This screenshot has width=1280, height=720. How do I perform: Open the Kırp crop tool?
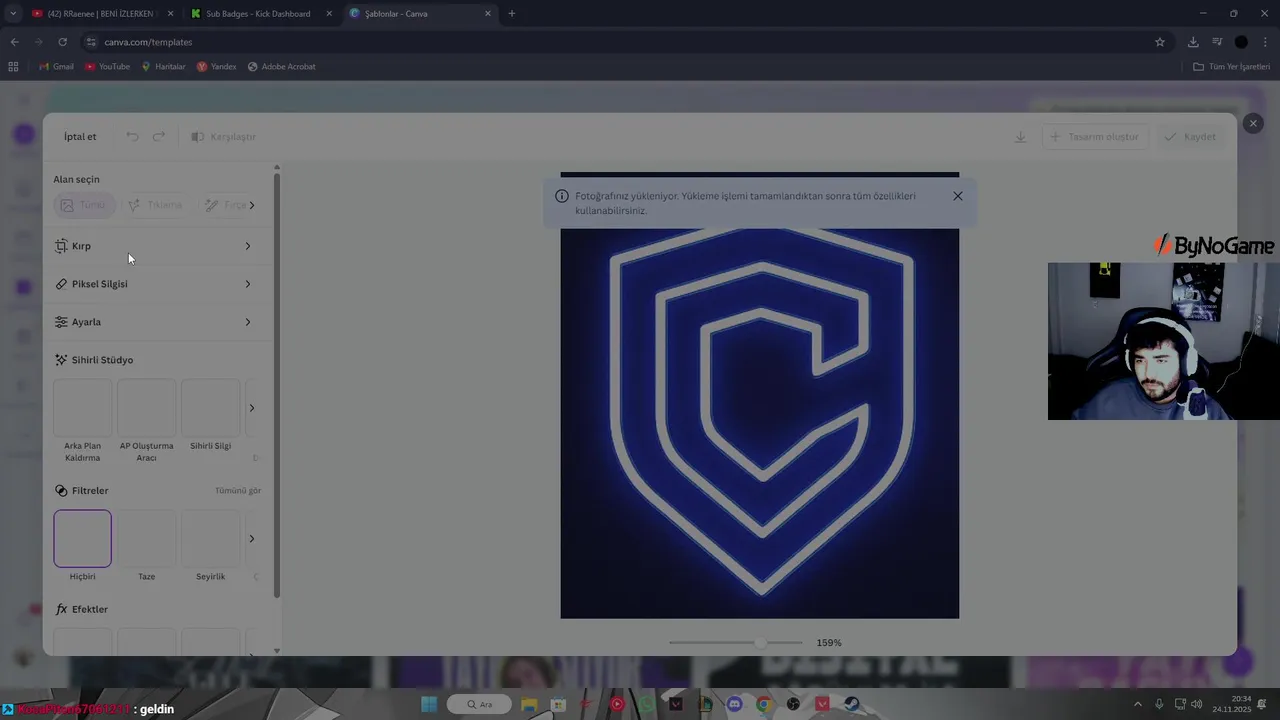point(155,246)
